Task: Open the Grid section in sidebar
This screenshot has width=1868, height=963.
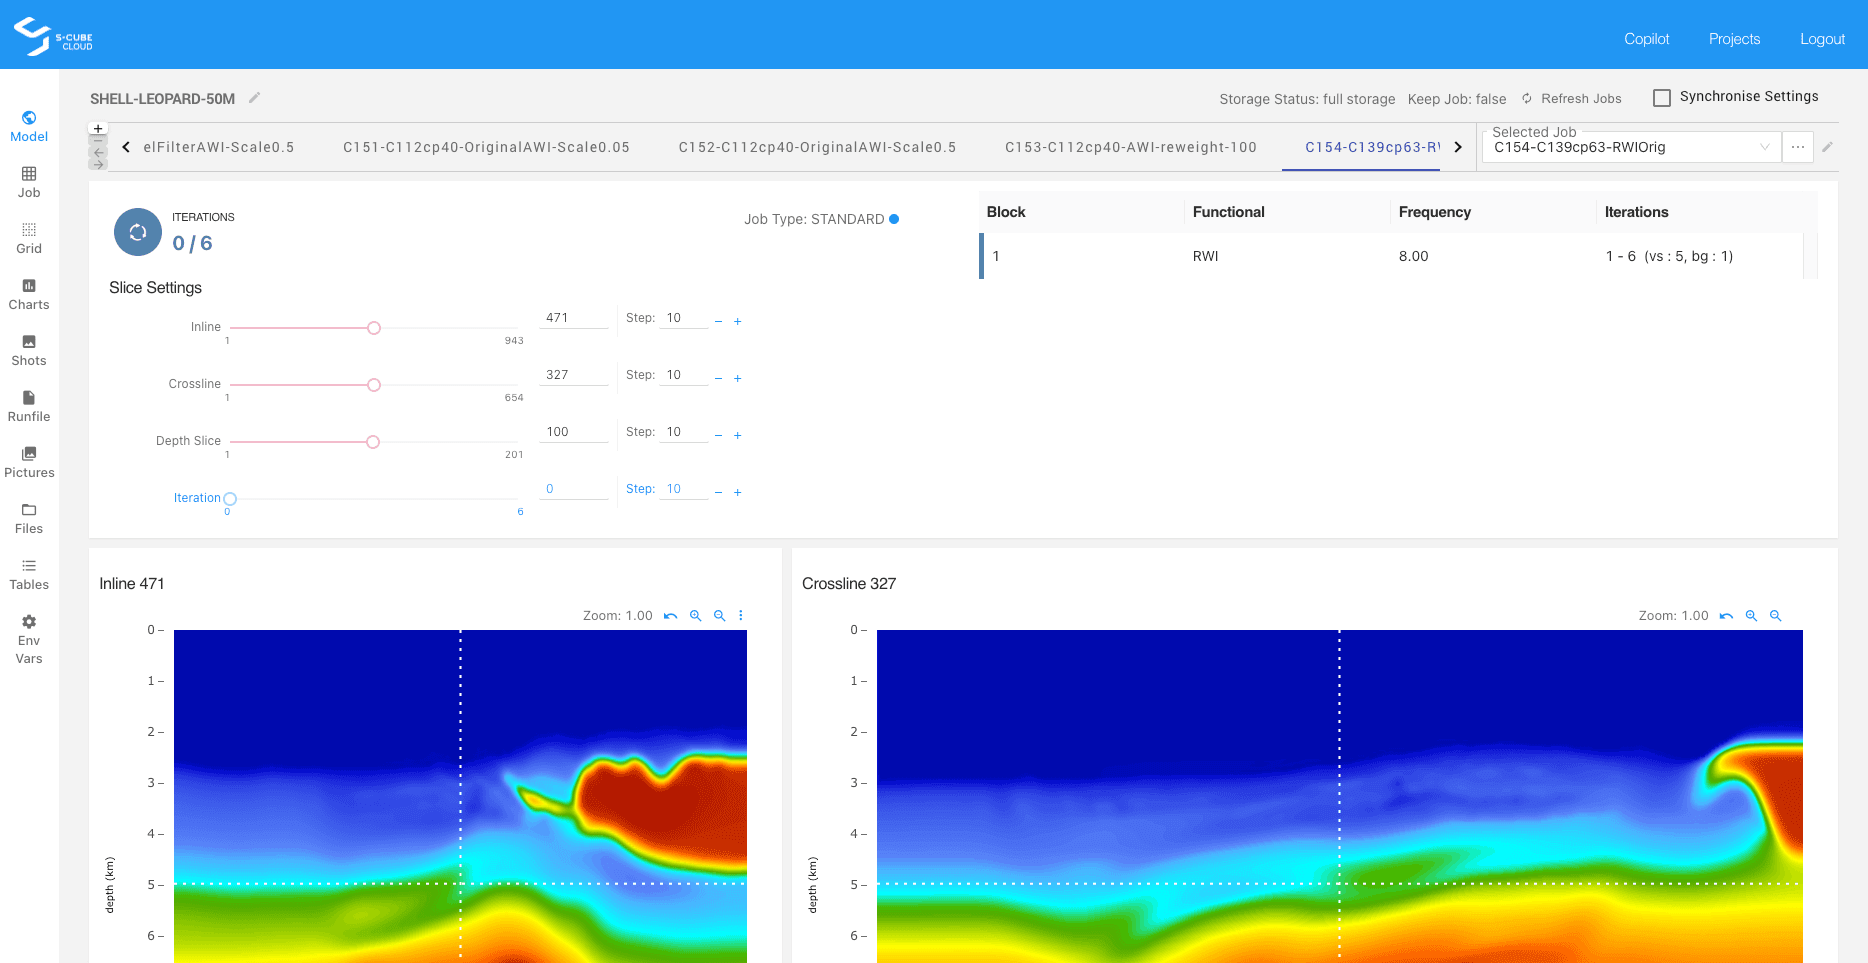Action: [x=29, y=239]
